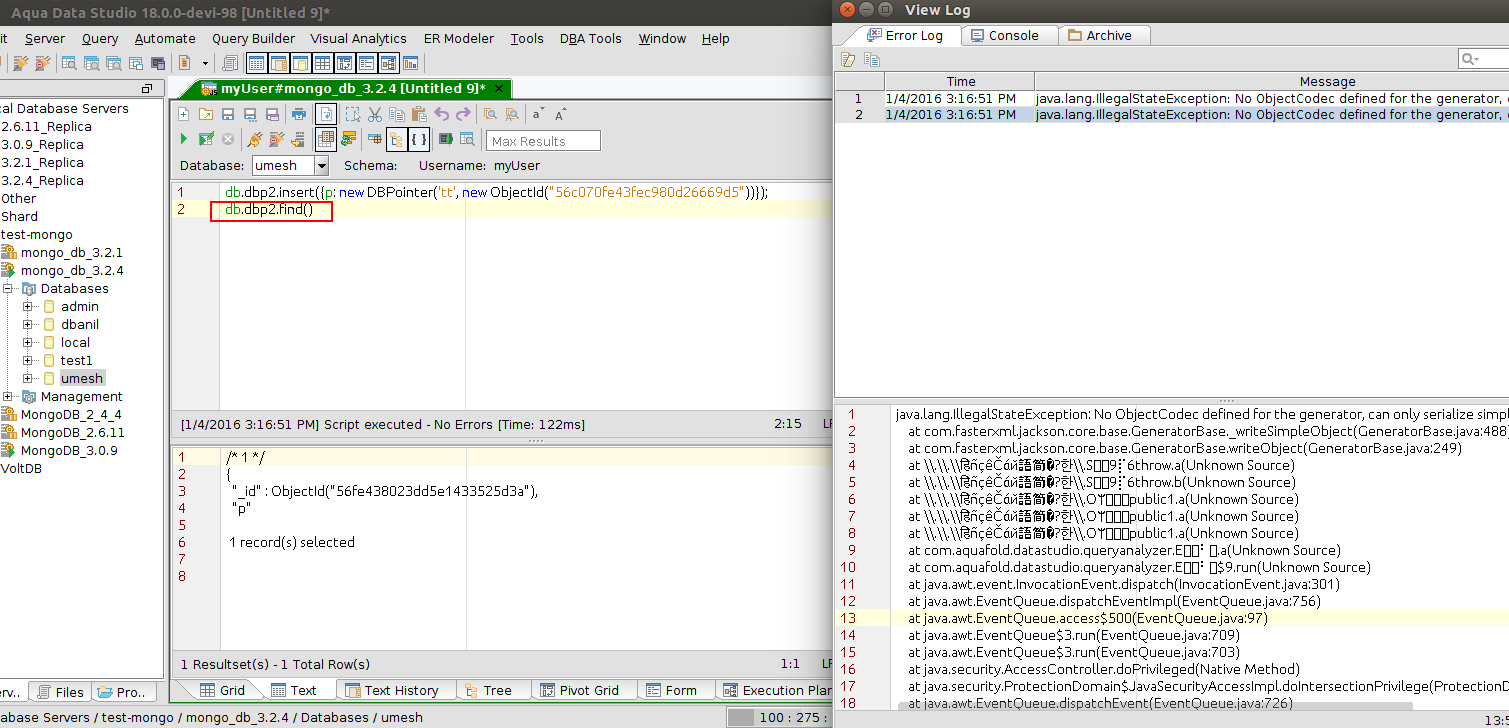The height and width of the screenshot is (728, 1509).
Task: Click the Print icon in editor toolbar
Action: 298,115
